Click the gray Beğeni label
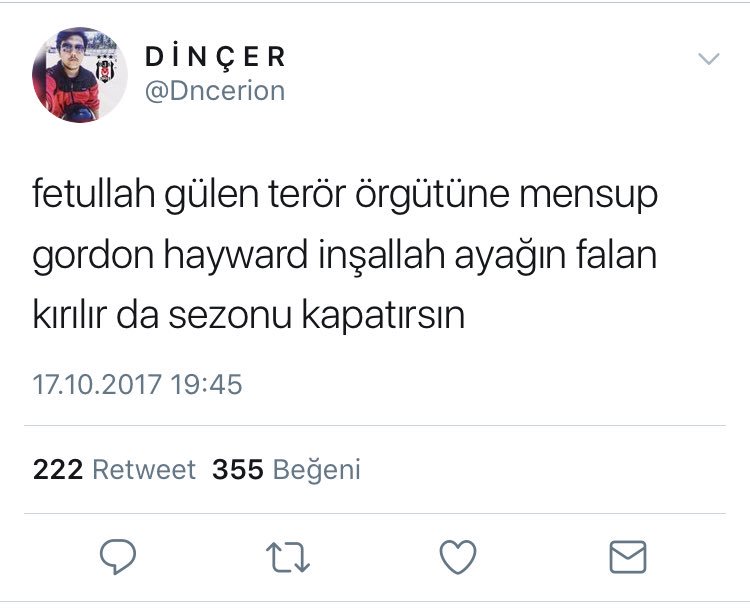The height and width of the screenshot is (611, 750). point(316,470)
